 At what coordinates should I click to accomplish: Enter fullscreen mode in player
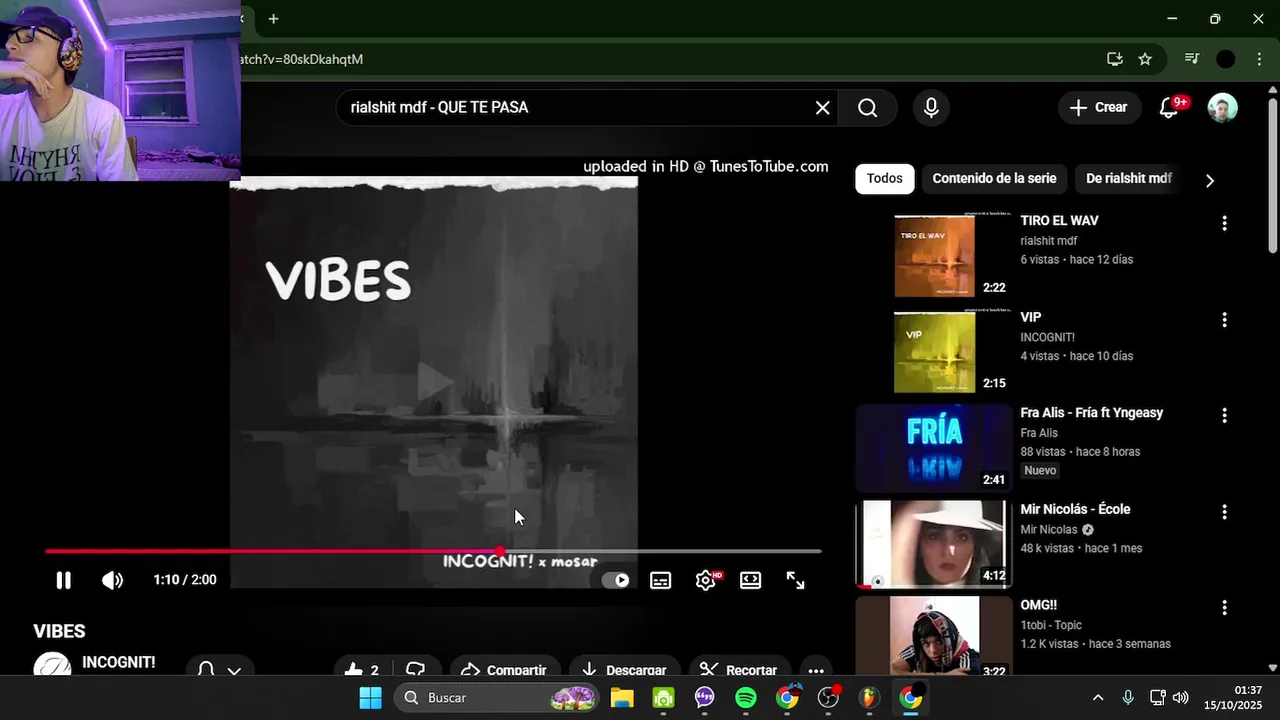(796, 580)
